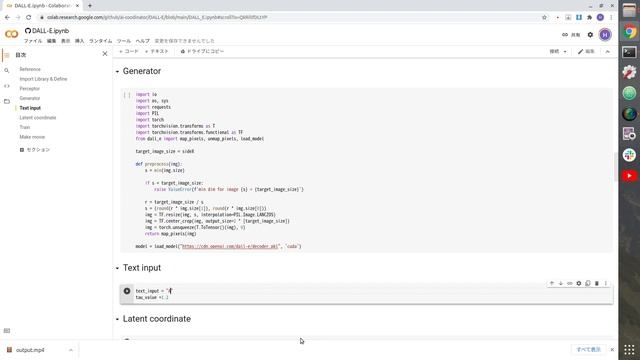640x360 pixels.
Task: Open the output.mp4 downloaded file
Action: click(x=30, y=350)
